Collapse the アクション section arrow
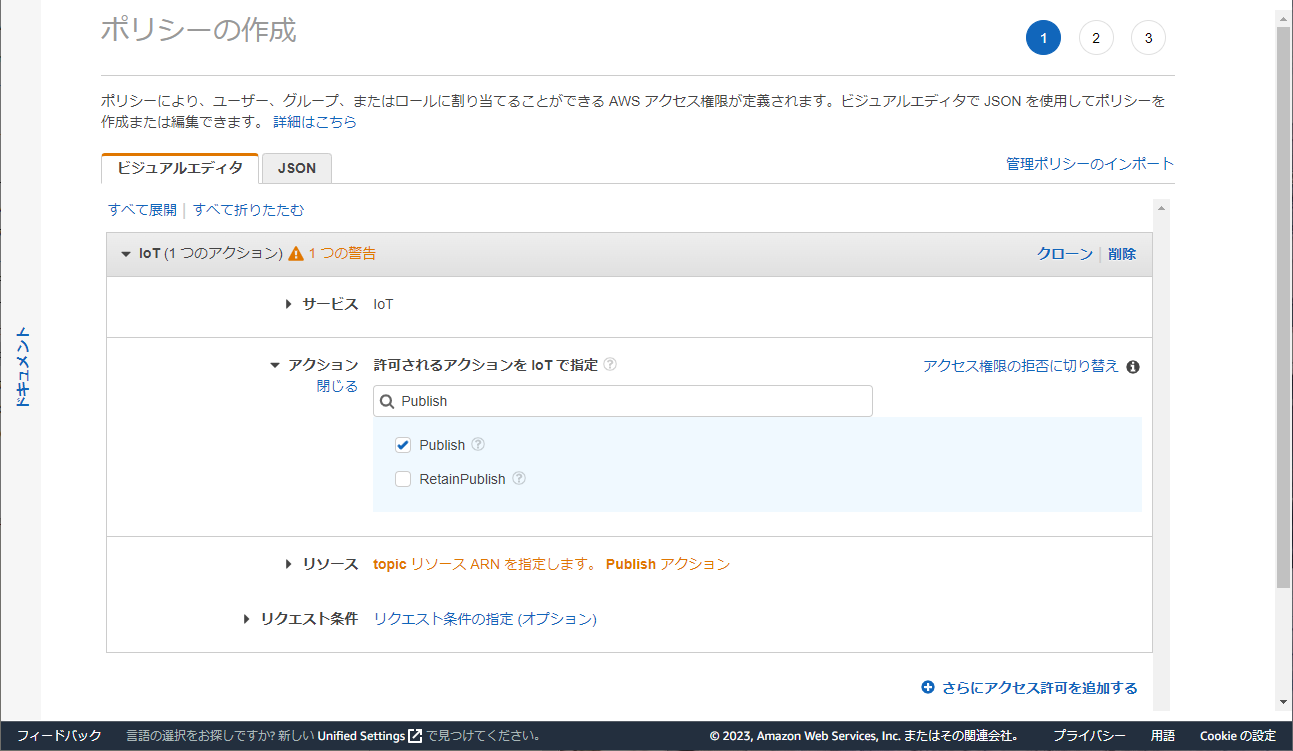1293x751 pixels. coord(276,365)
